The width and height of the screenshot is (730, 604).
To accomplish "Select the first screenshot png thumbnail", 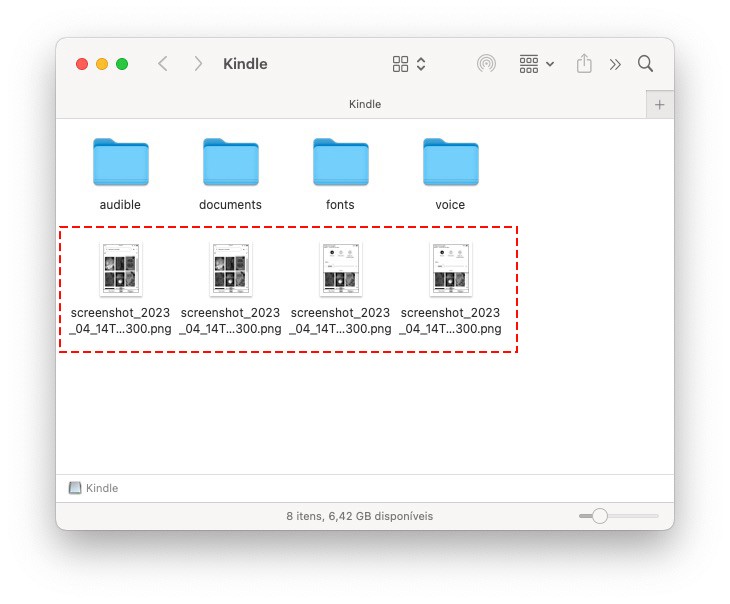I will 121,269.
